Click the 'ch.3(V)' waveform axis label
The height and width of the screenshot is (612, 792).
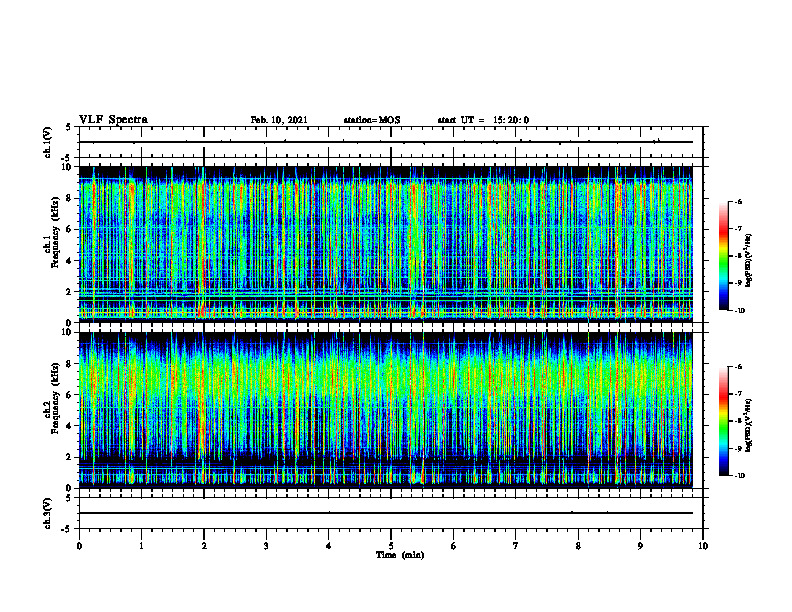tap(48, 513)
